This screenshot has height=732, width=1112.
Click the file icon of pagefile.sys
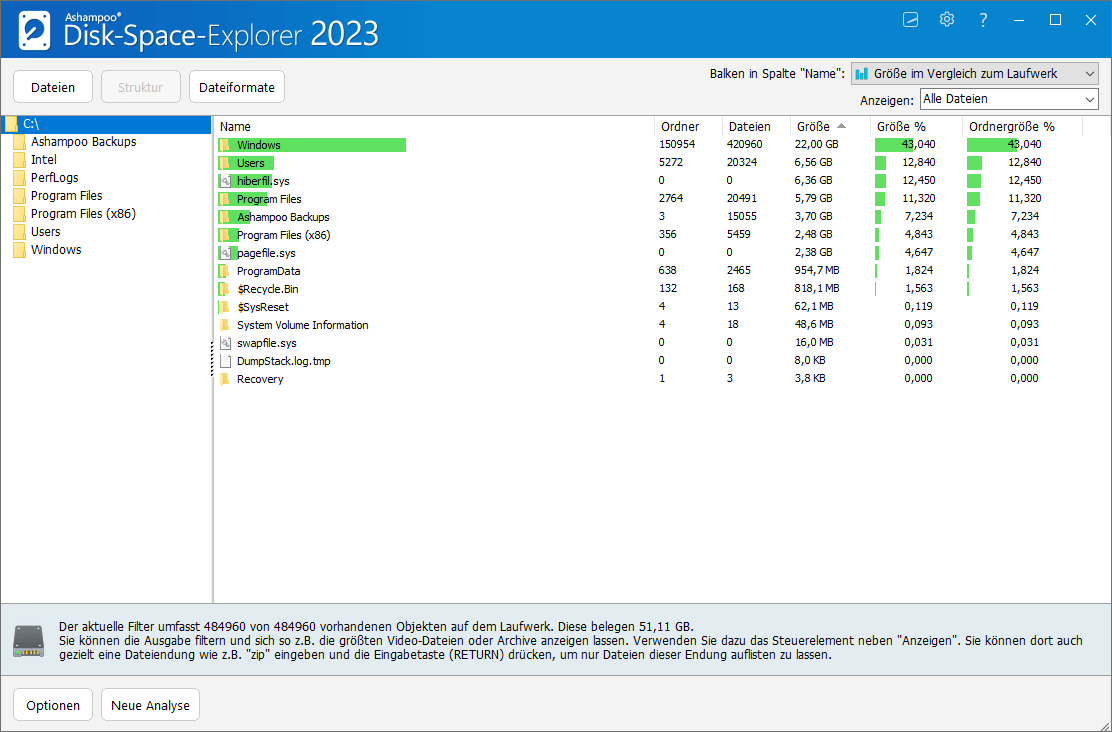click(x=226, y=252)
